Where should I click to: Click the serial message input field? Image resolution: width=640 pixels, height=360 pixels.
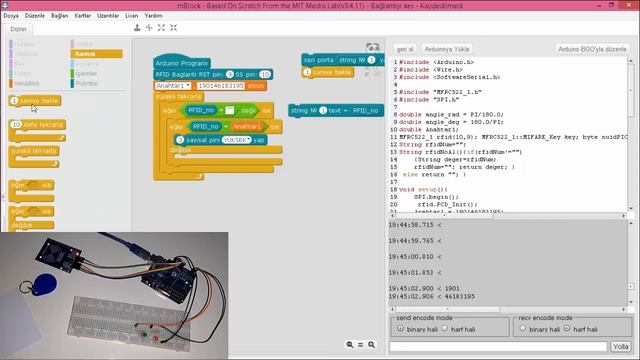pos(498,347)
